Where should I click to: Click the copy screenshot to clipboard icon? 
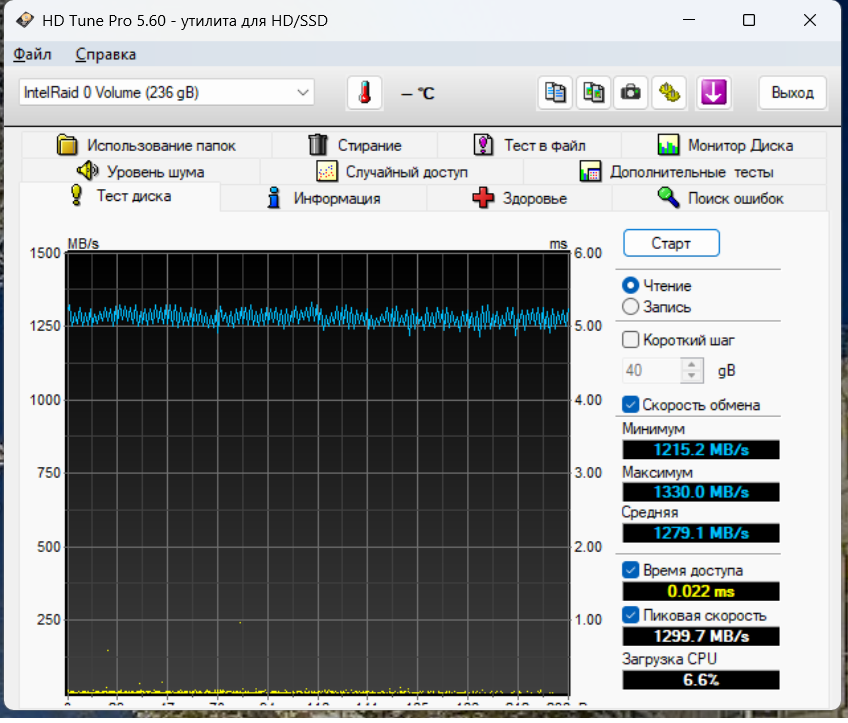pyautogui.click(x=593, y=93)
